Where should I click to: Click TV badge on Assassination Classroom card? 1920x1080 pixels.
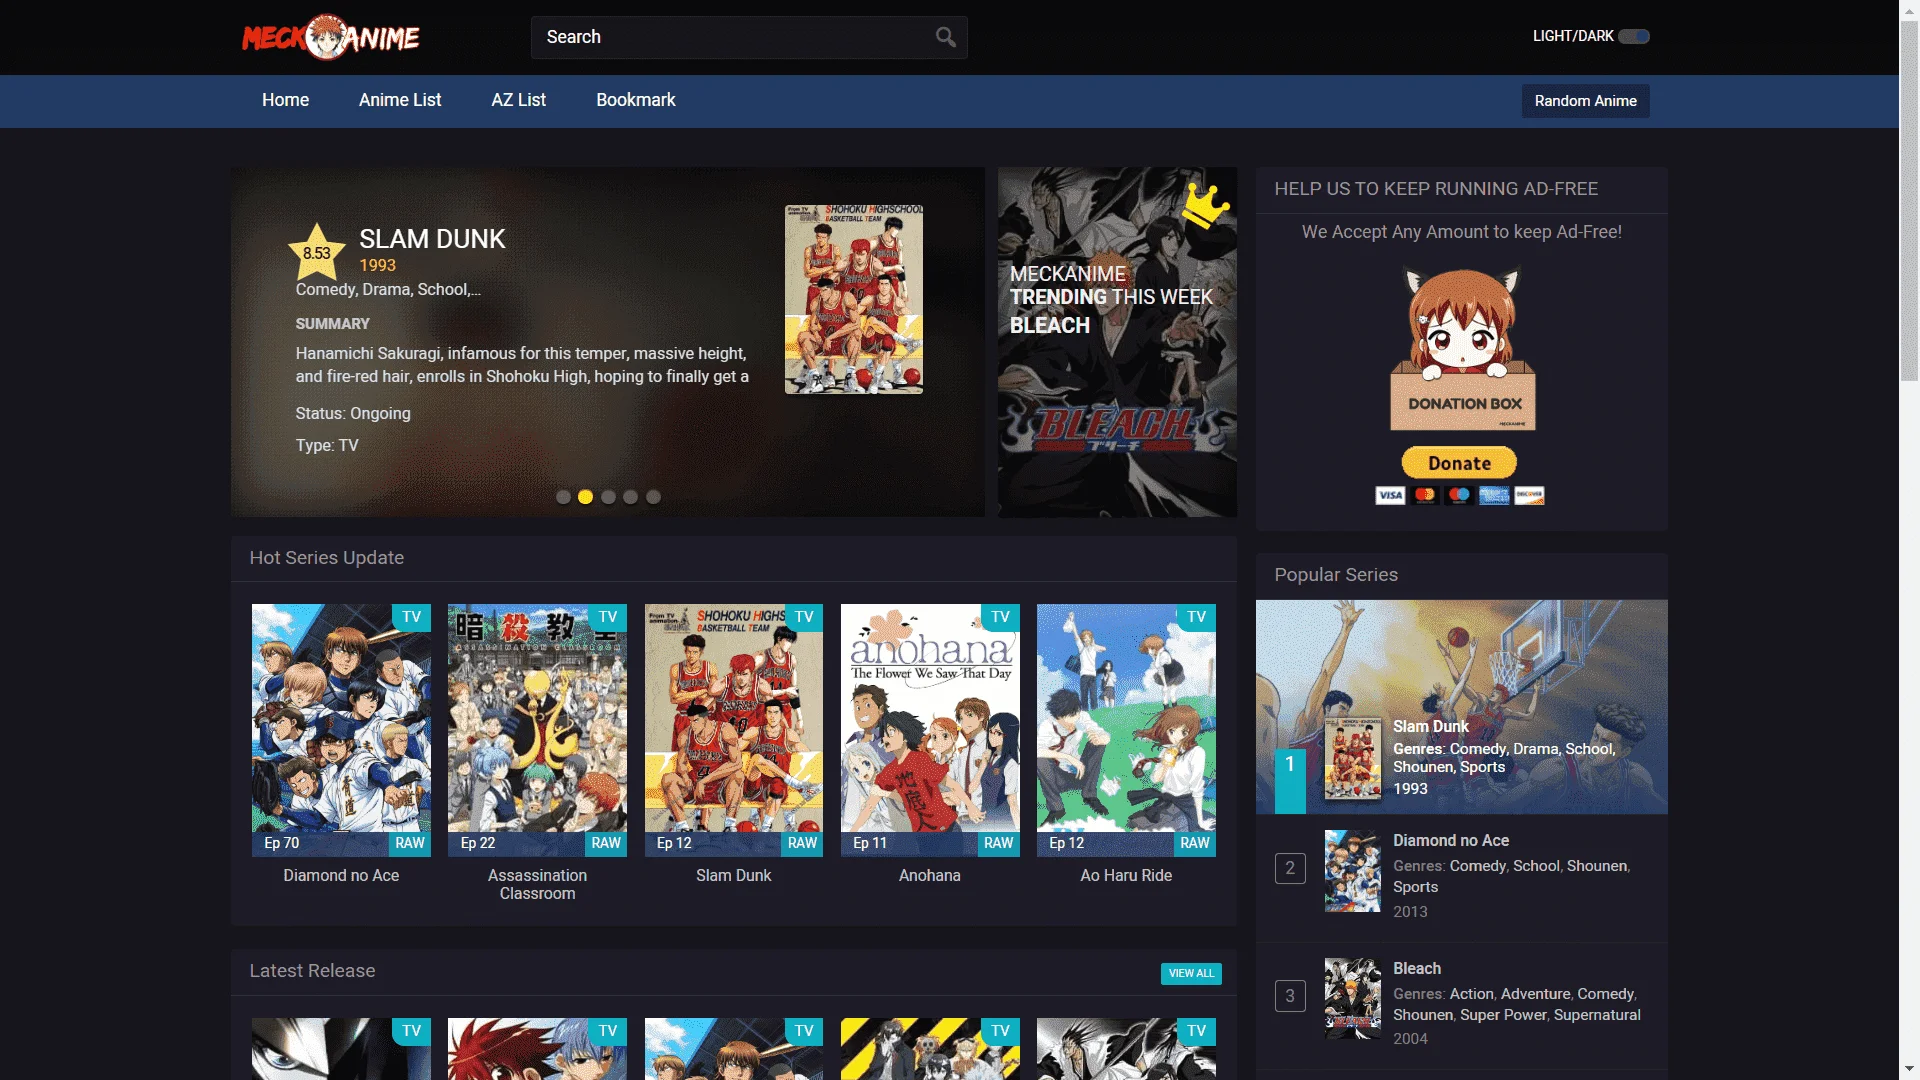[608, 617]
